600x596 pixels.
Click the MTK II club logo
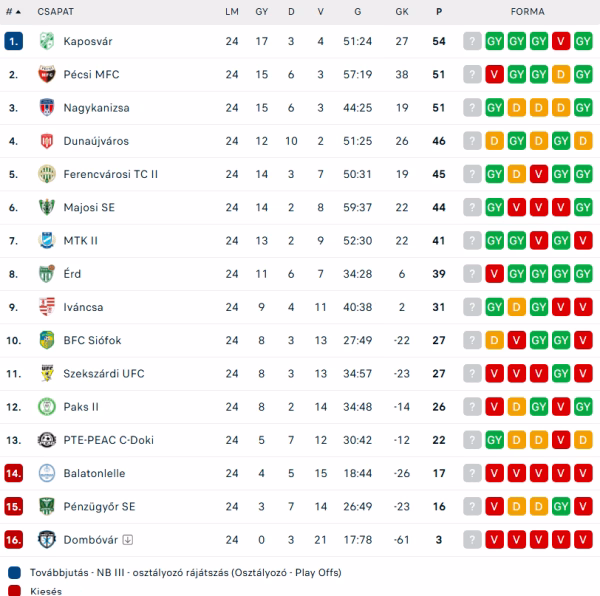pos(46,240)
